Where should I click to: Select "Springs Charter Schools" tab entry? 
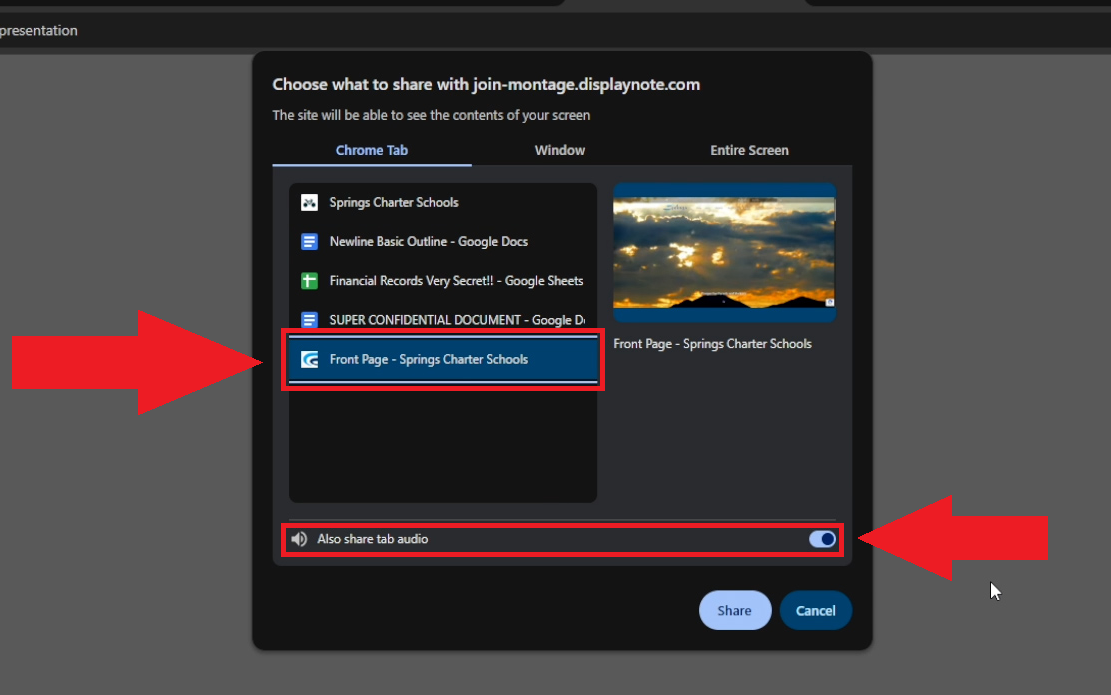[x=394, y=202]
